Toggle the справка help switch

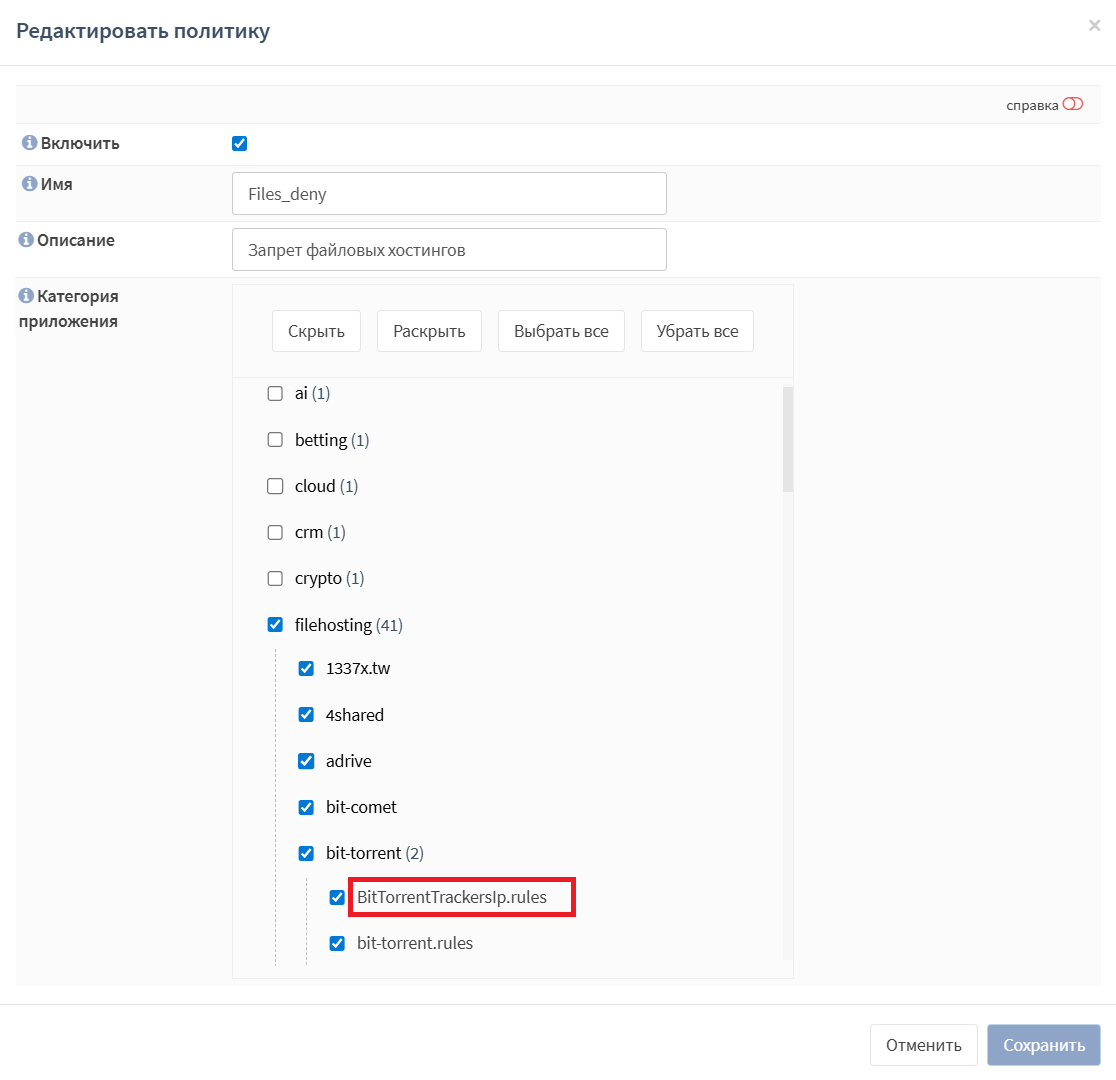[1072, 104]
